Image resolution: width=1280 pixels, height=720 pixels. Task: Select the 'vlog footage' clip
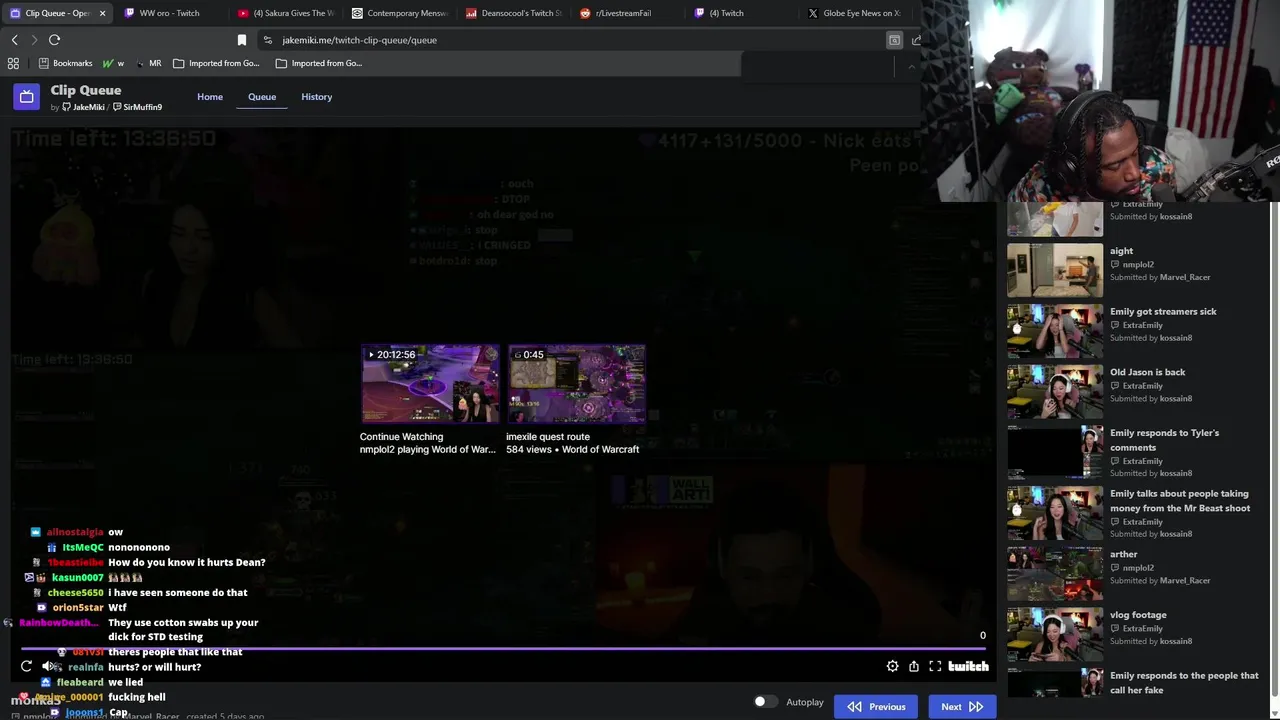pyautogui.click(x=1136, y=634)
